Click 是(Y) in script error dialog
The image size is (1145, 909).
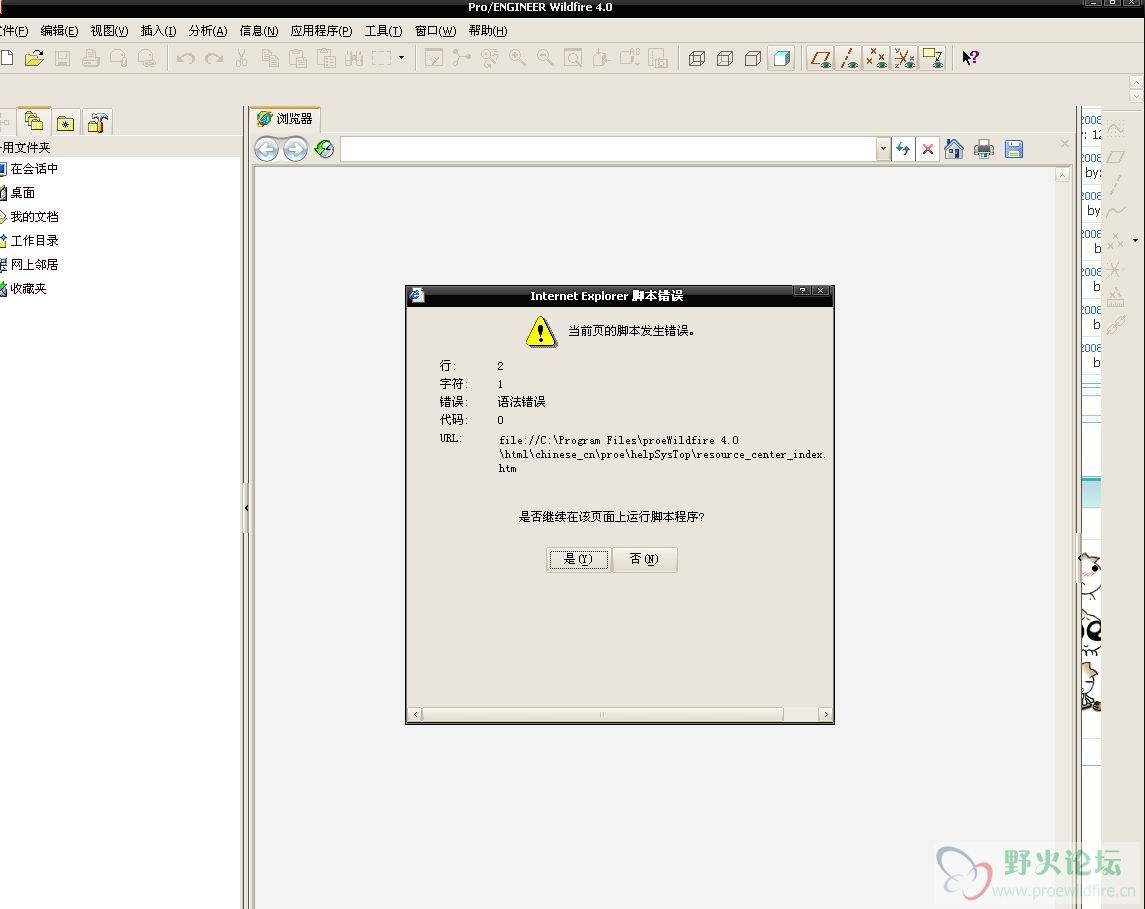578,559
